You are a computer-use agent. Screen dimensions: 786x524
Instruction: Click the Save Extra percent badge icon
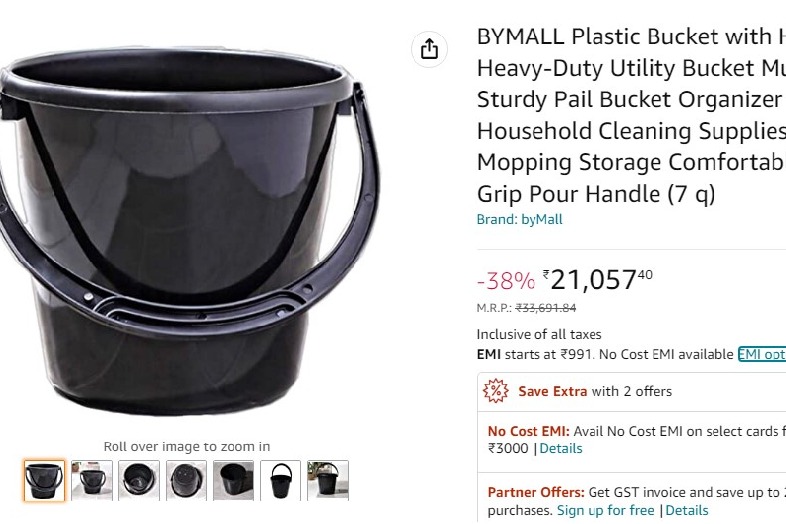(495, 391)
